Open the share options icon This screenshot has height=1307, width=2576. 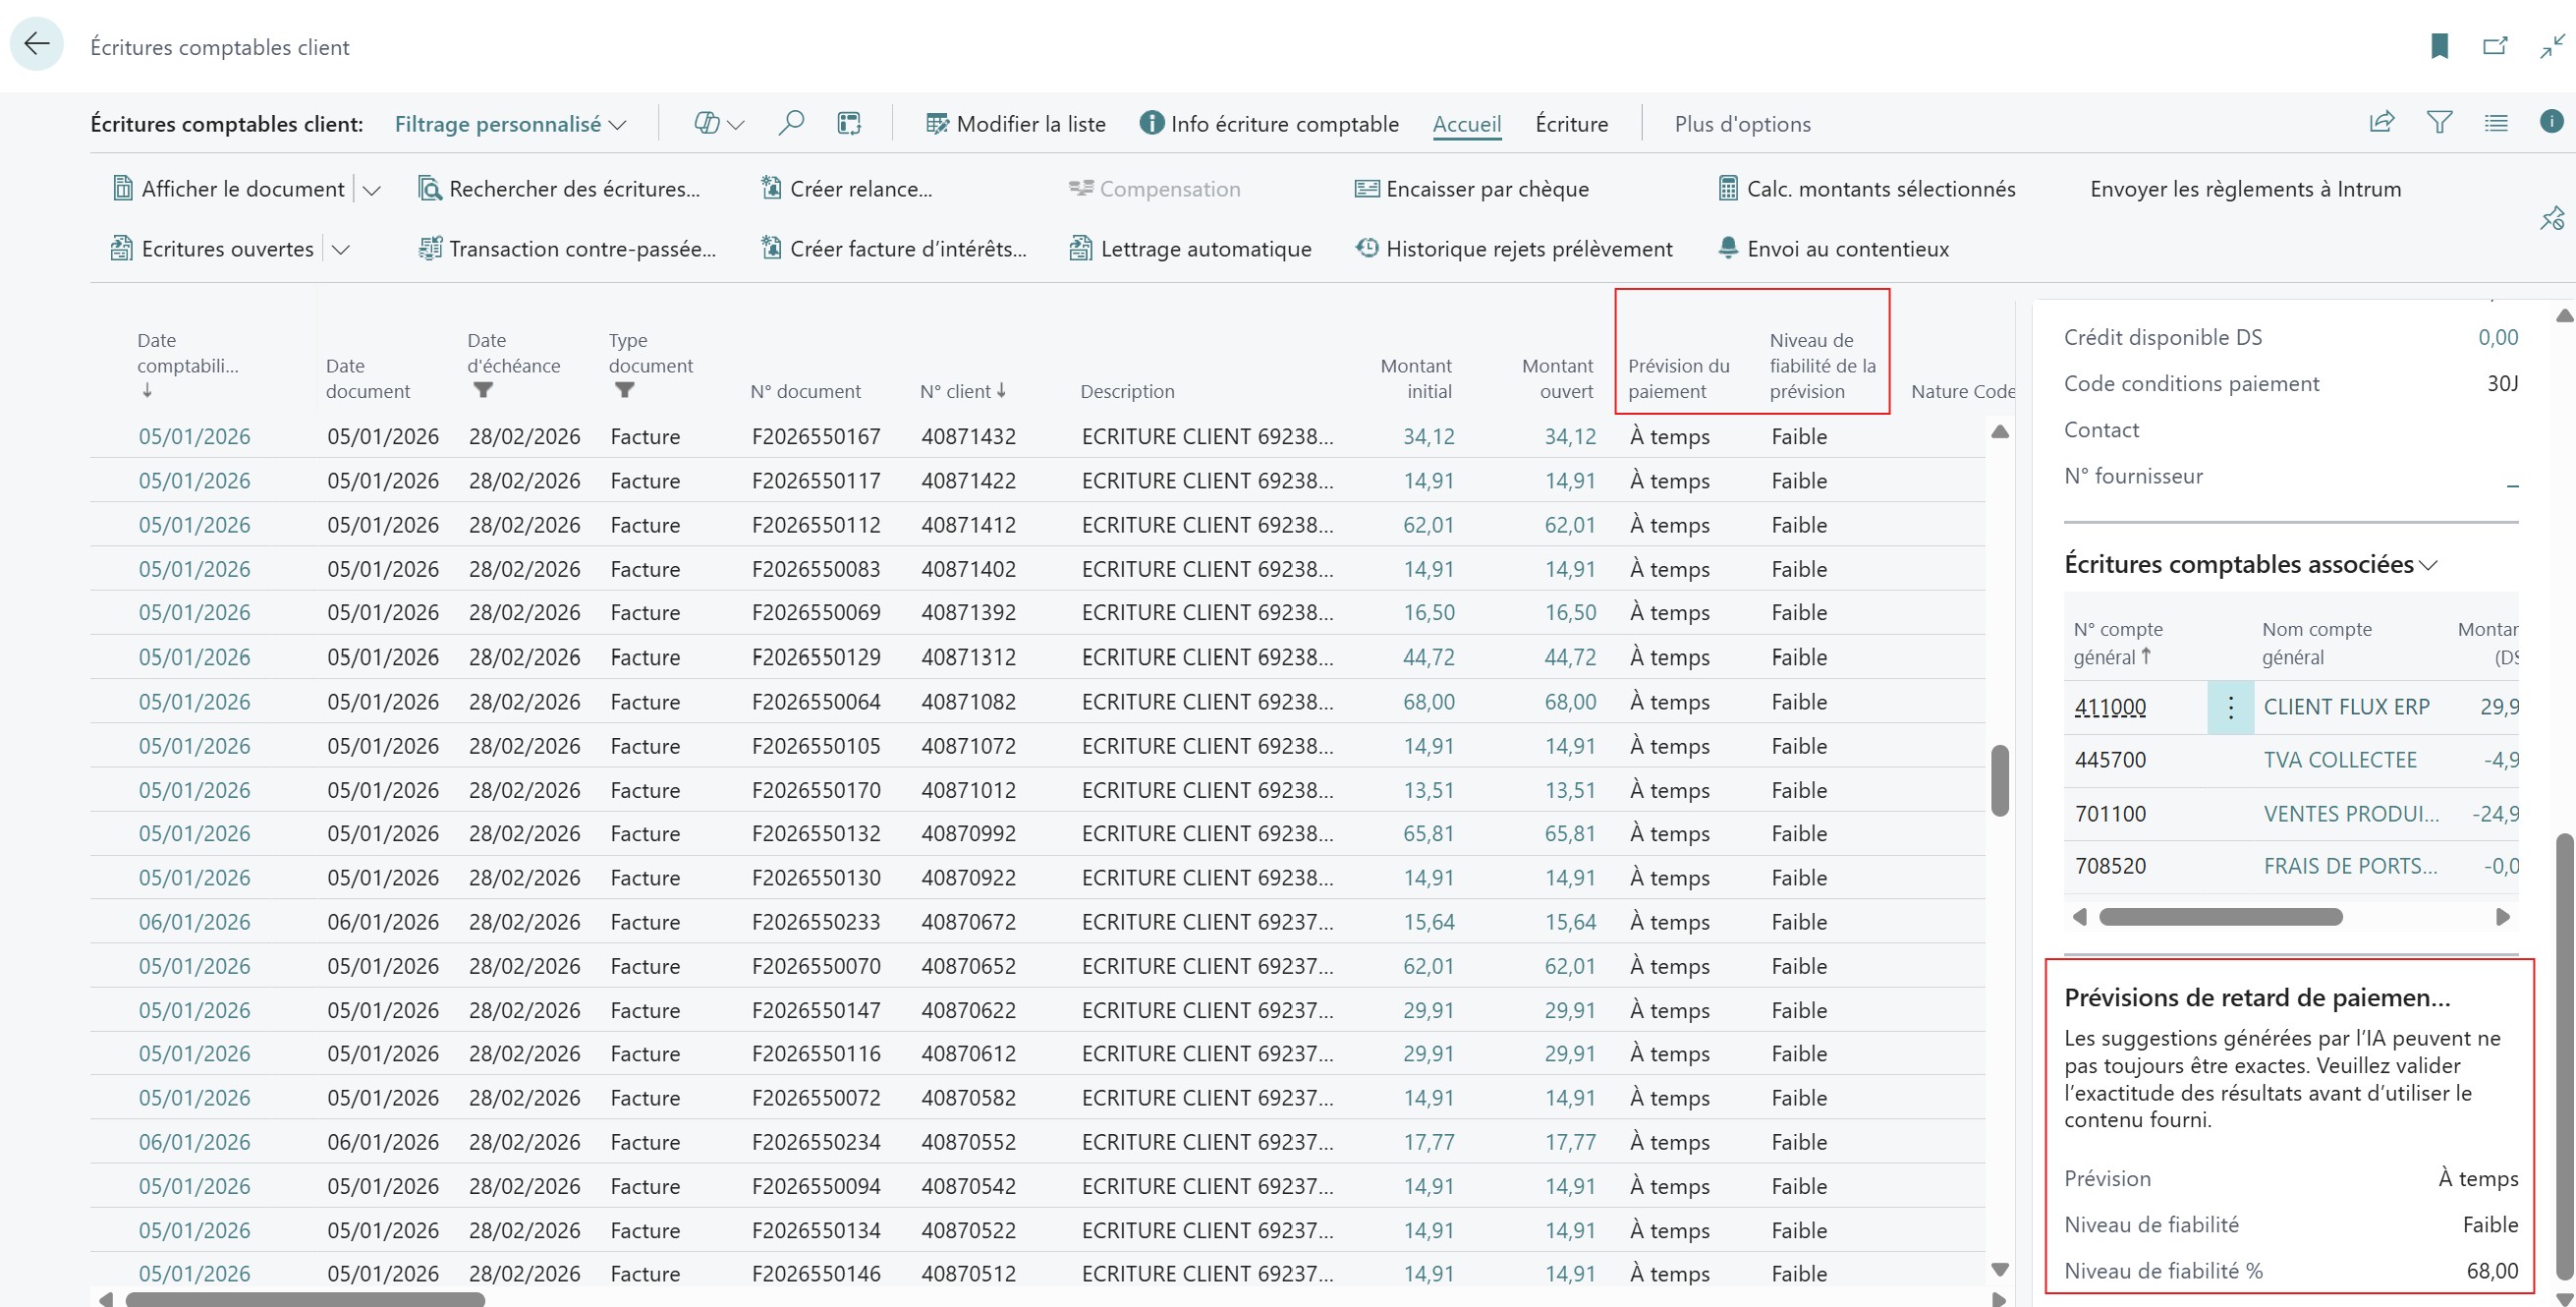(x=2382, y=122)
